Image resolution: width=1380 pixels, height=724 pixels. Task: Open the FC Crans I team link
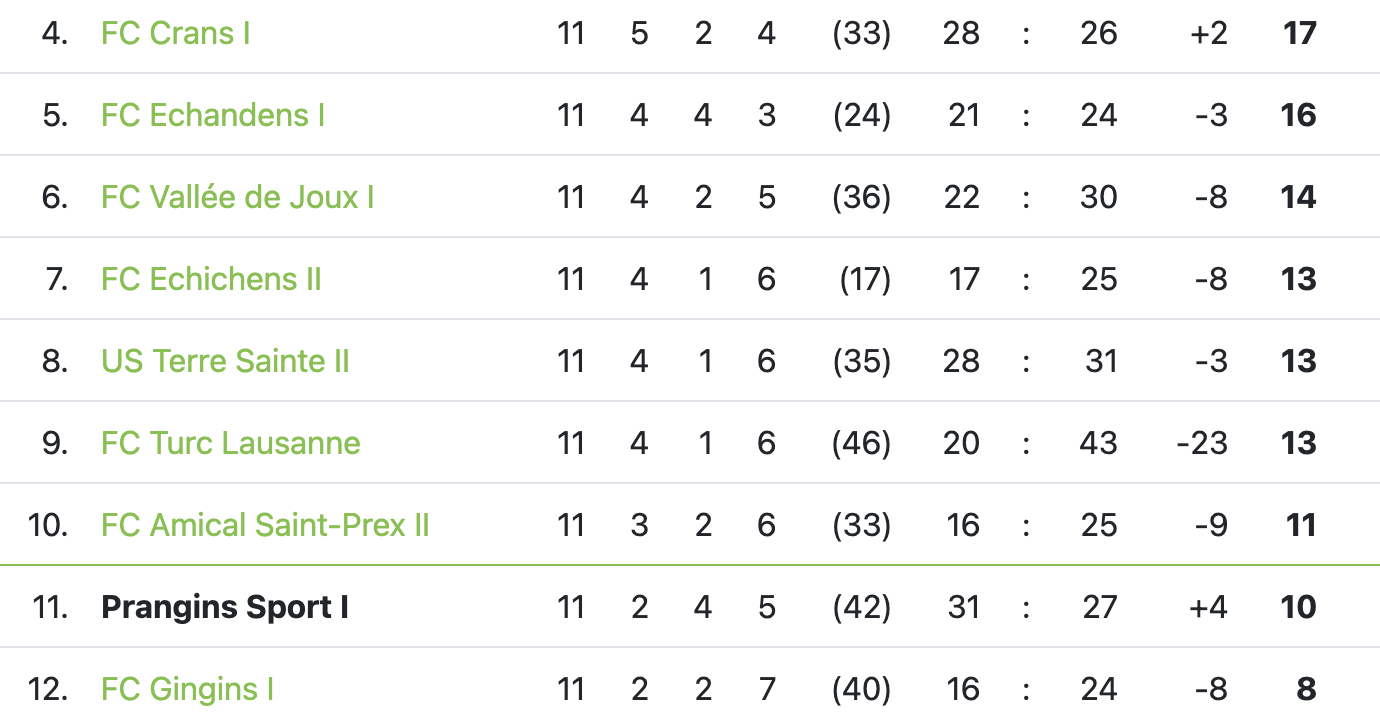pos(175,33)
